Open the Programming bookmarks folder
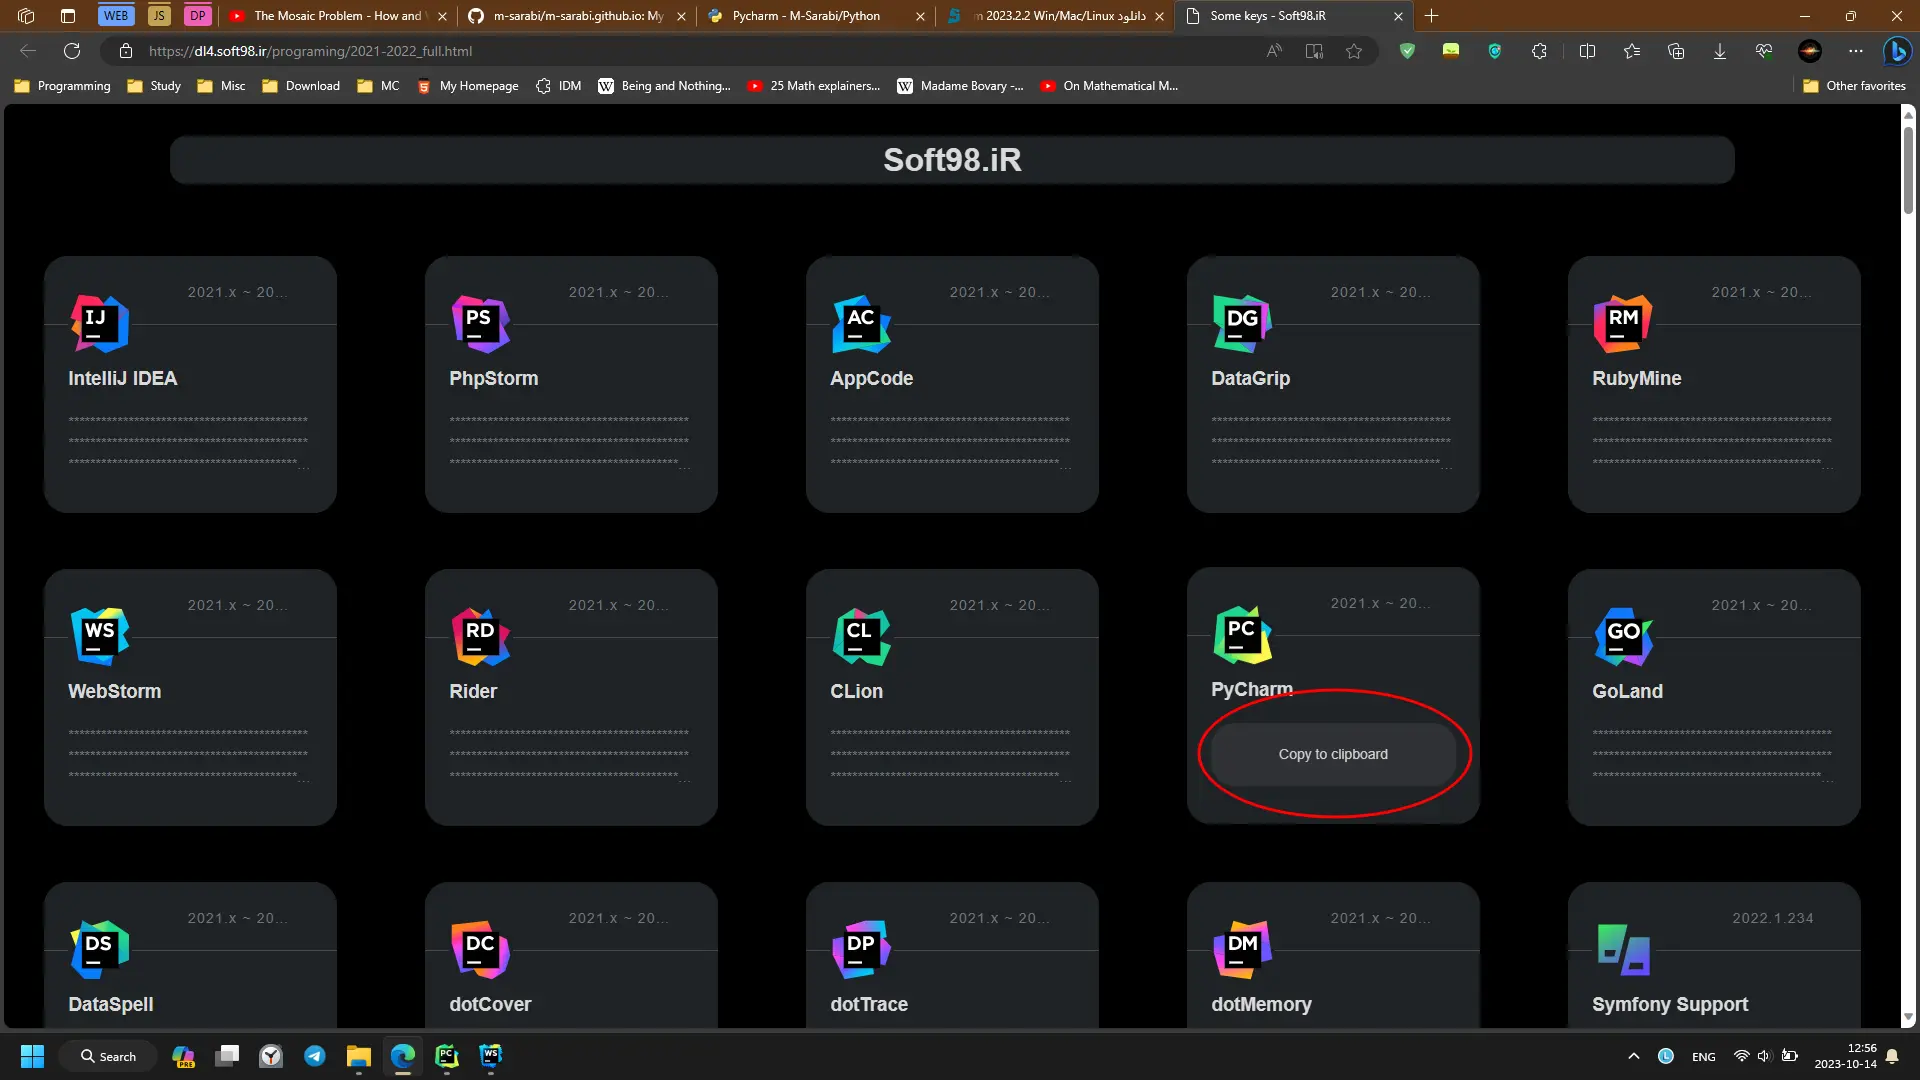Screen dimensions: 1920x1080 tap(62, 86)
